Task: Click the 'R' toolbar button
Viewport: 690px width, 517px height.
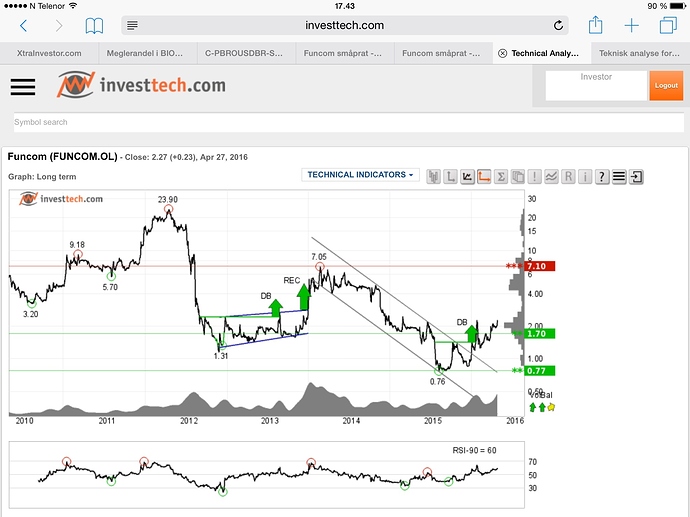Action: [x=568, y=177]
